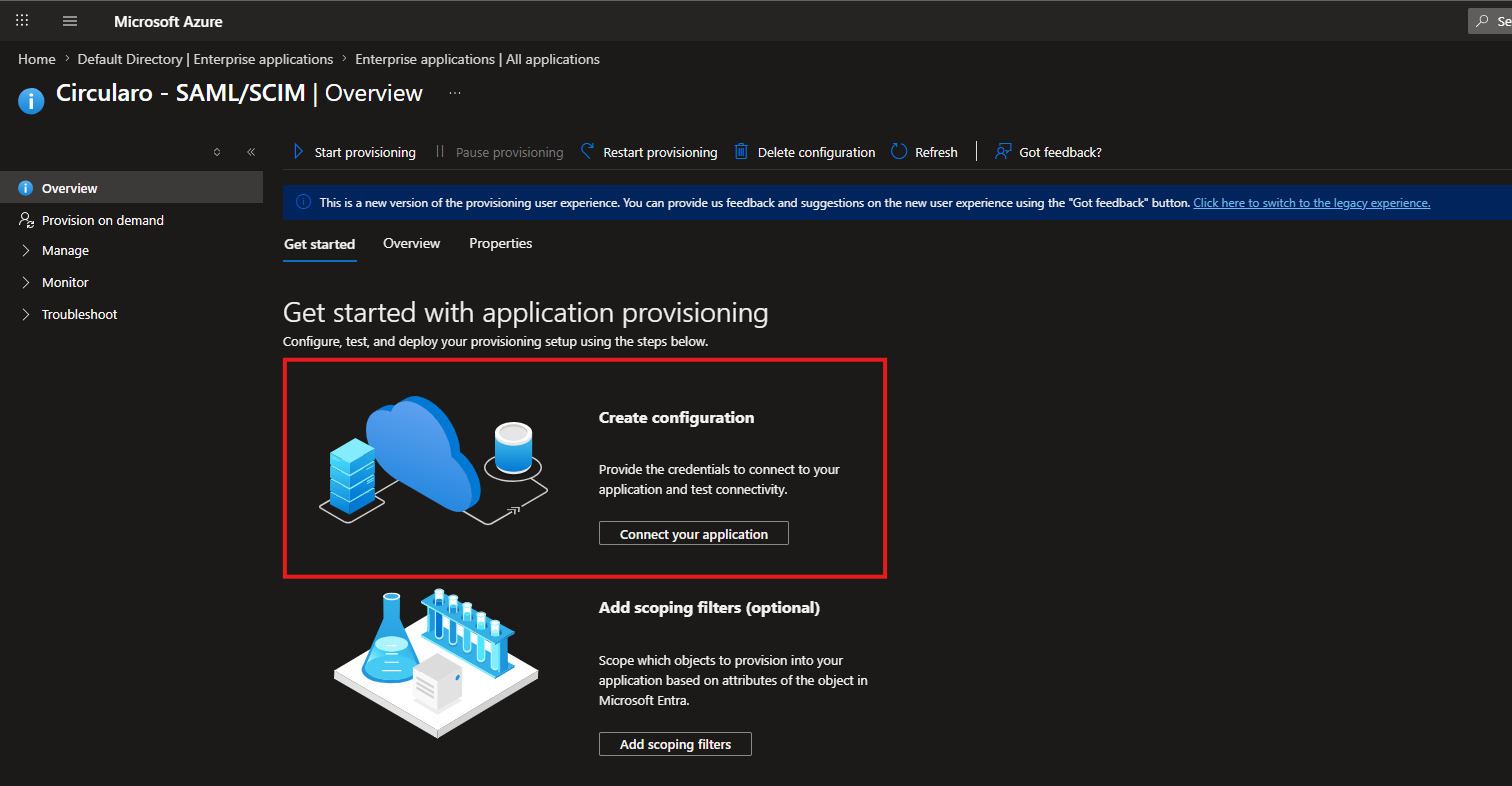
Task: Open the Azure app launcher grid icon
Action: point(22,21)
